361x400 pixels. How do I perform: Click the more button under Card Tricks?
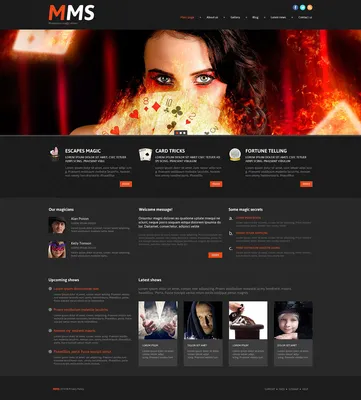click(216, 184)
